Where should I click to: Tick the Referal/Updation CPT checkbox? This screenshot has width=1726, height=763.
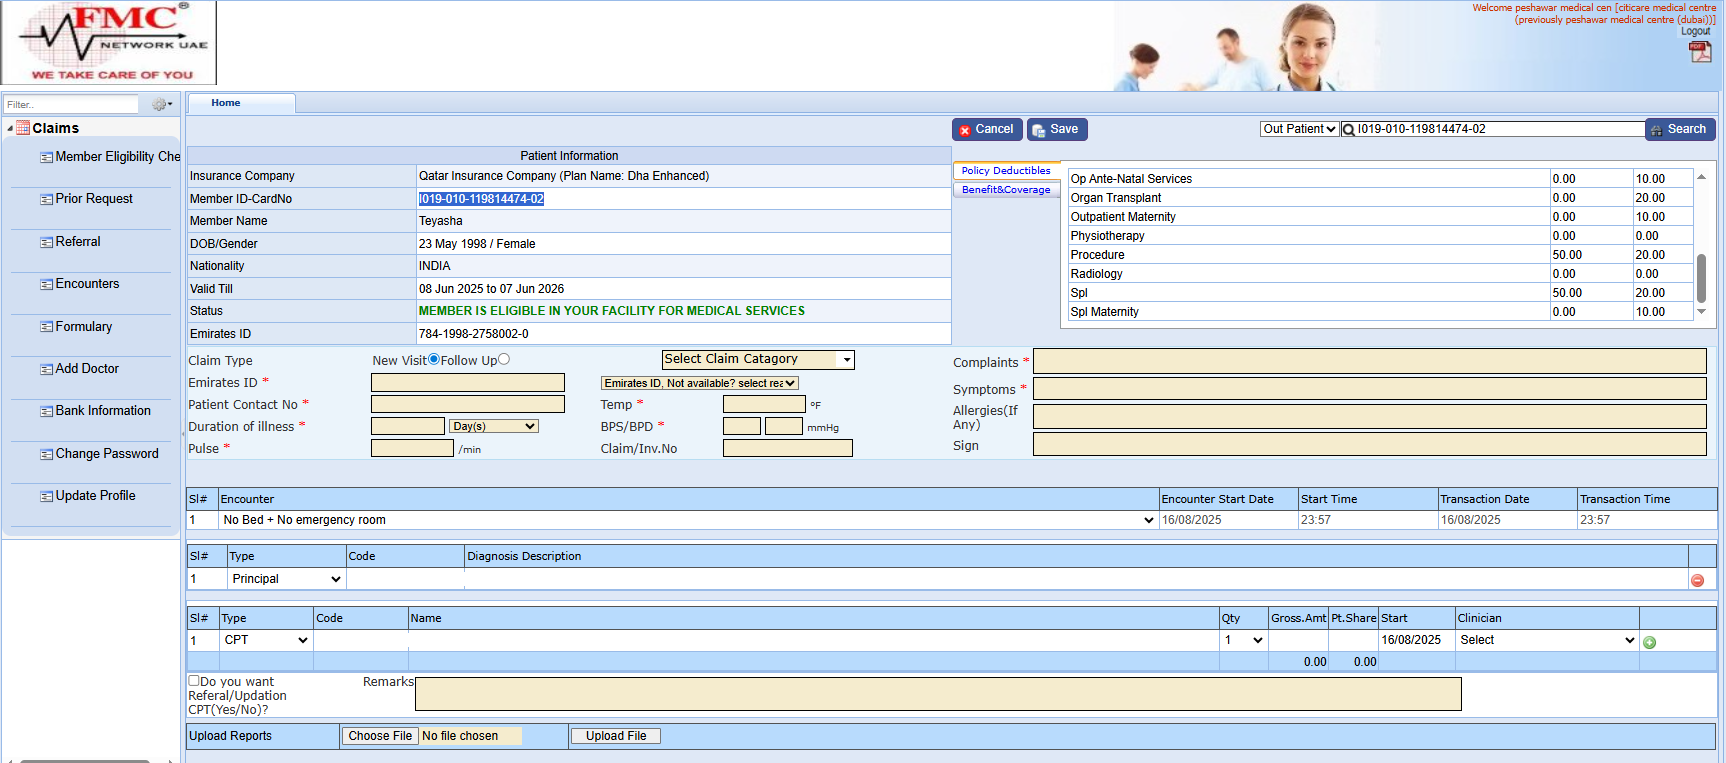[x=194, y=681]
